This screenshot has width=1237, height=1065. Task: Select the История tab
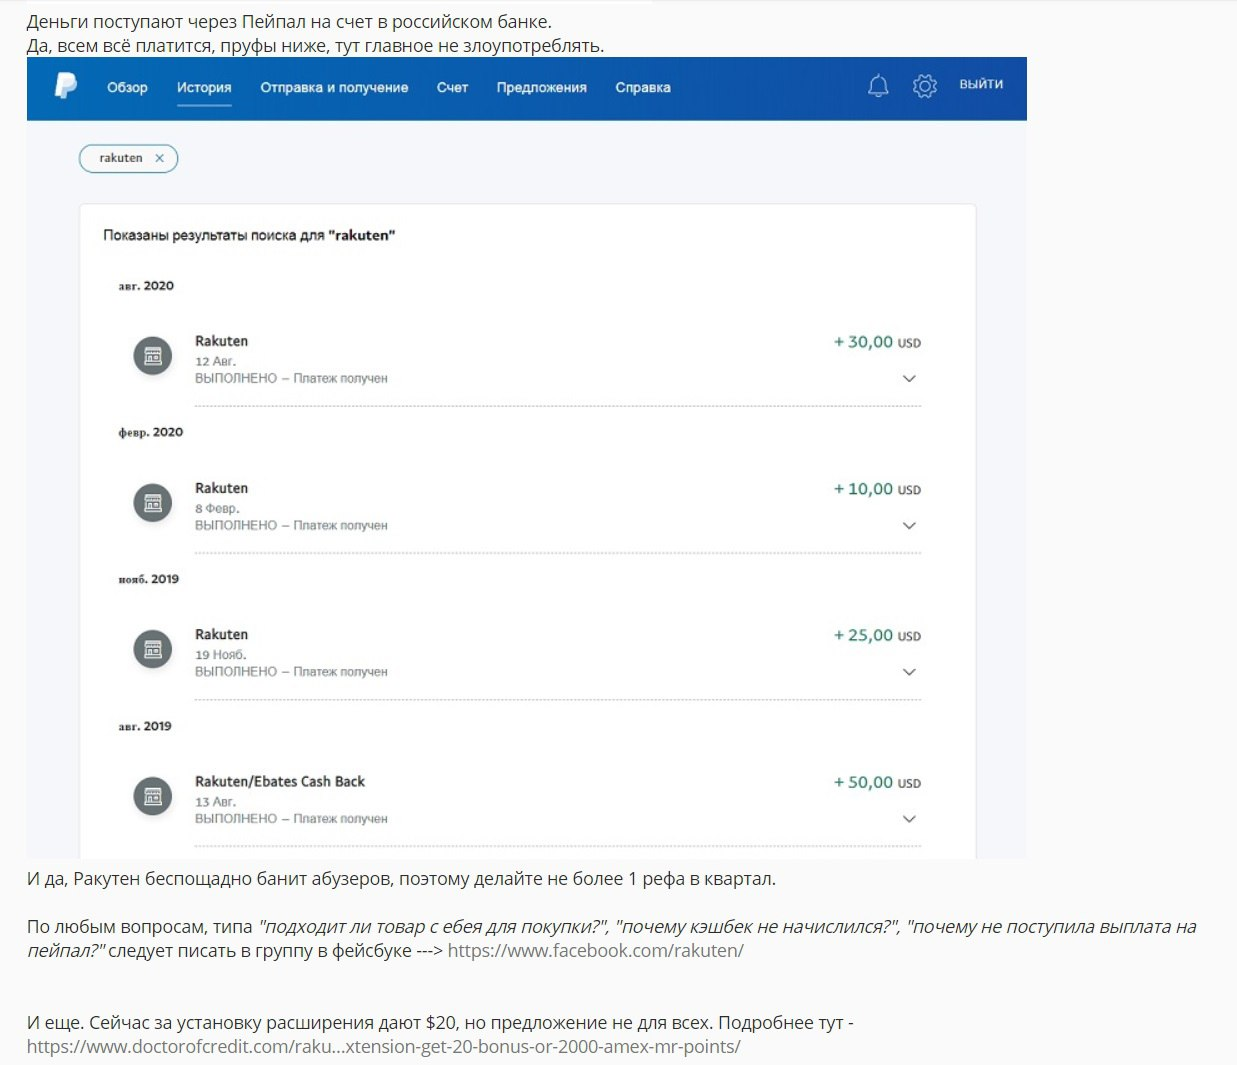[x=204, y=87]
